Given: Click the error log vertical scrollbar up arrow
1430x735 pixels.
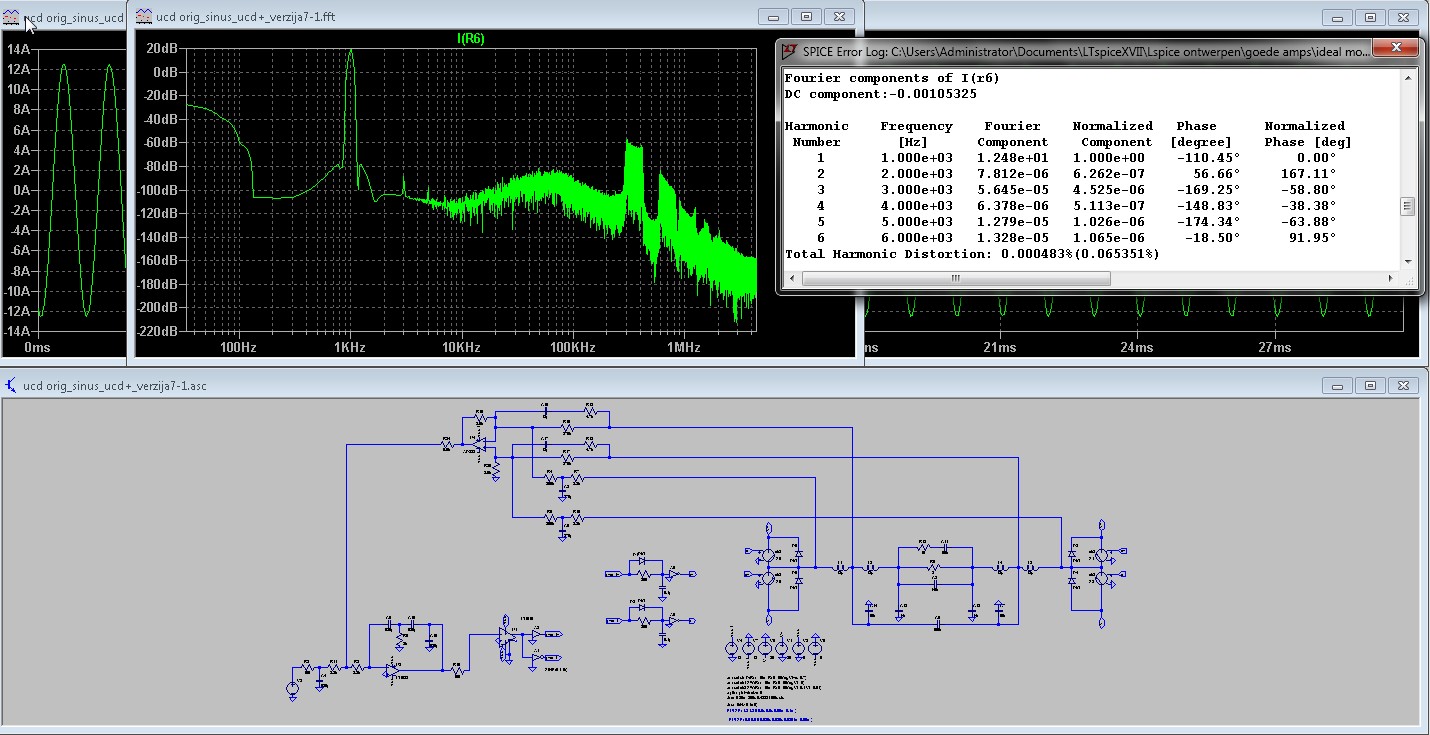Looking at the screenshot, I should coord(1407,77).
